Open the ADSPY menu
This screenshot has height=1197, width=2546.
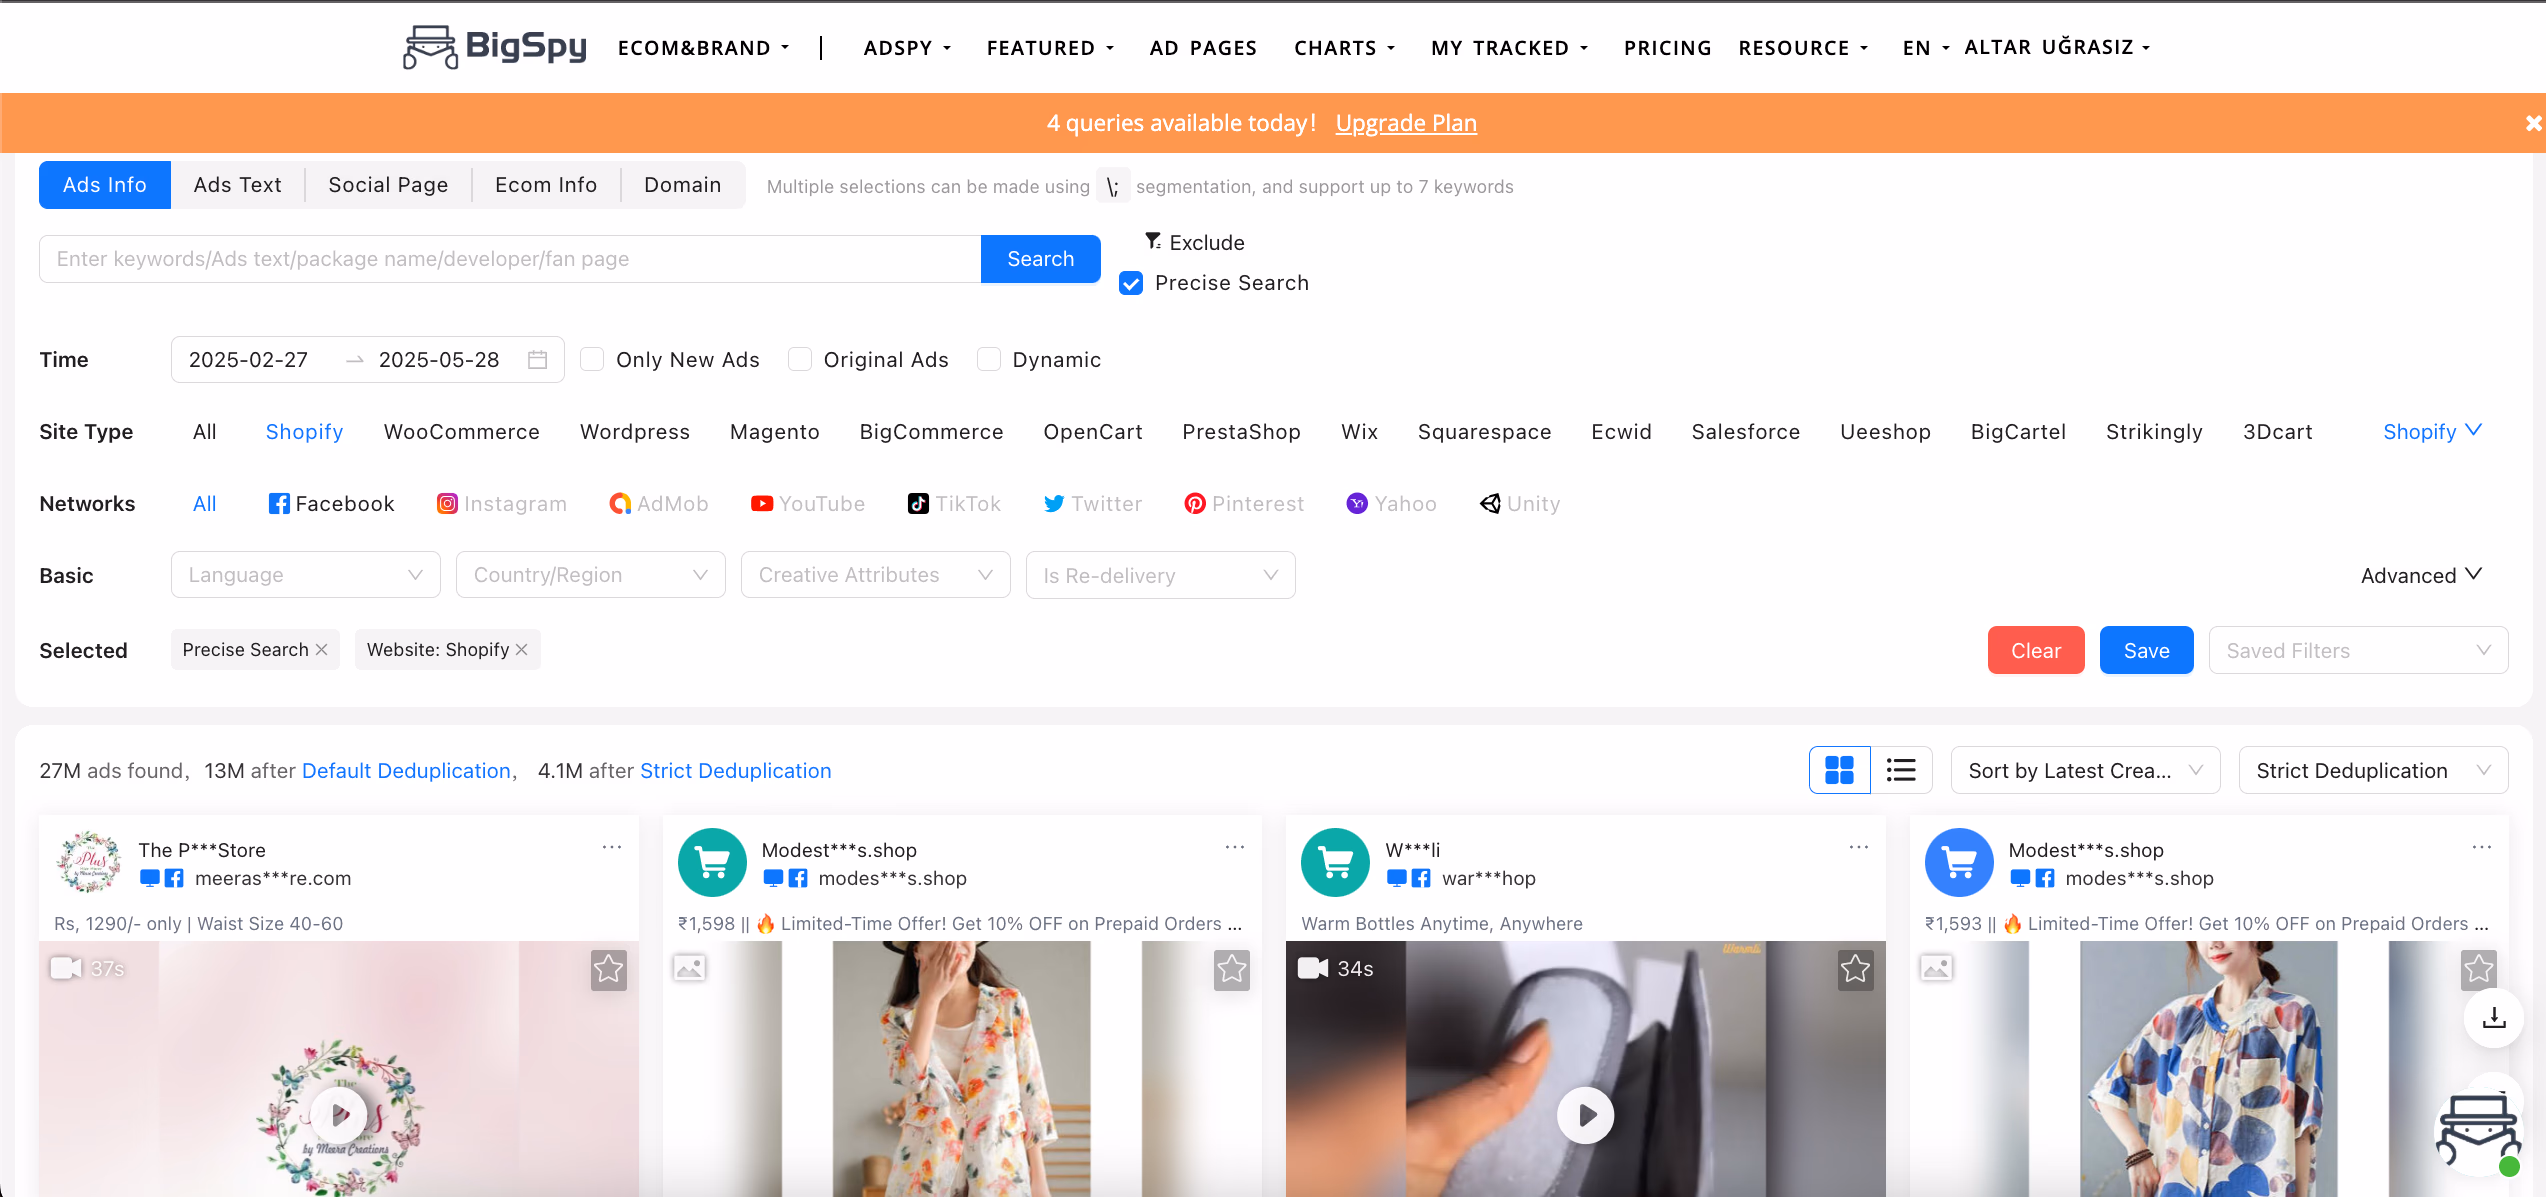pos(907,48)
